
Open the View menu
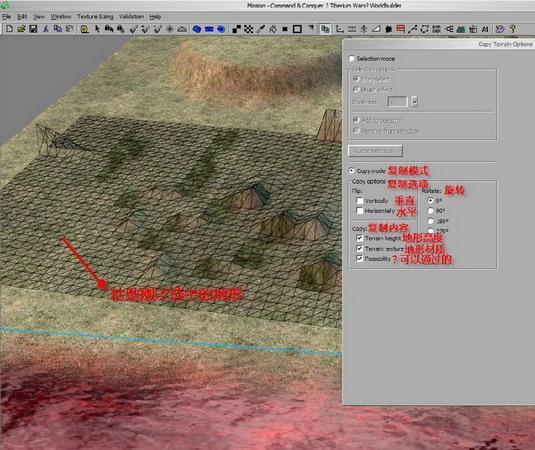tap(39, 16)
